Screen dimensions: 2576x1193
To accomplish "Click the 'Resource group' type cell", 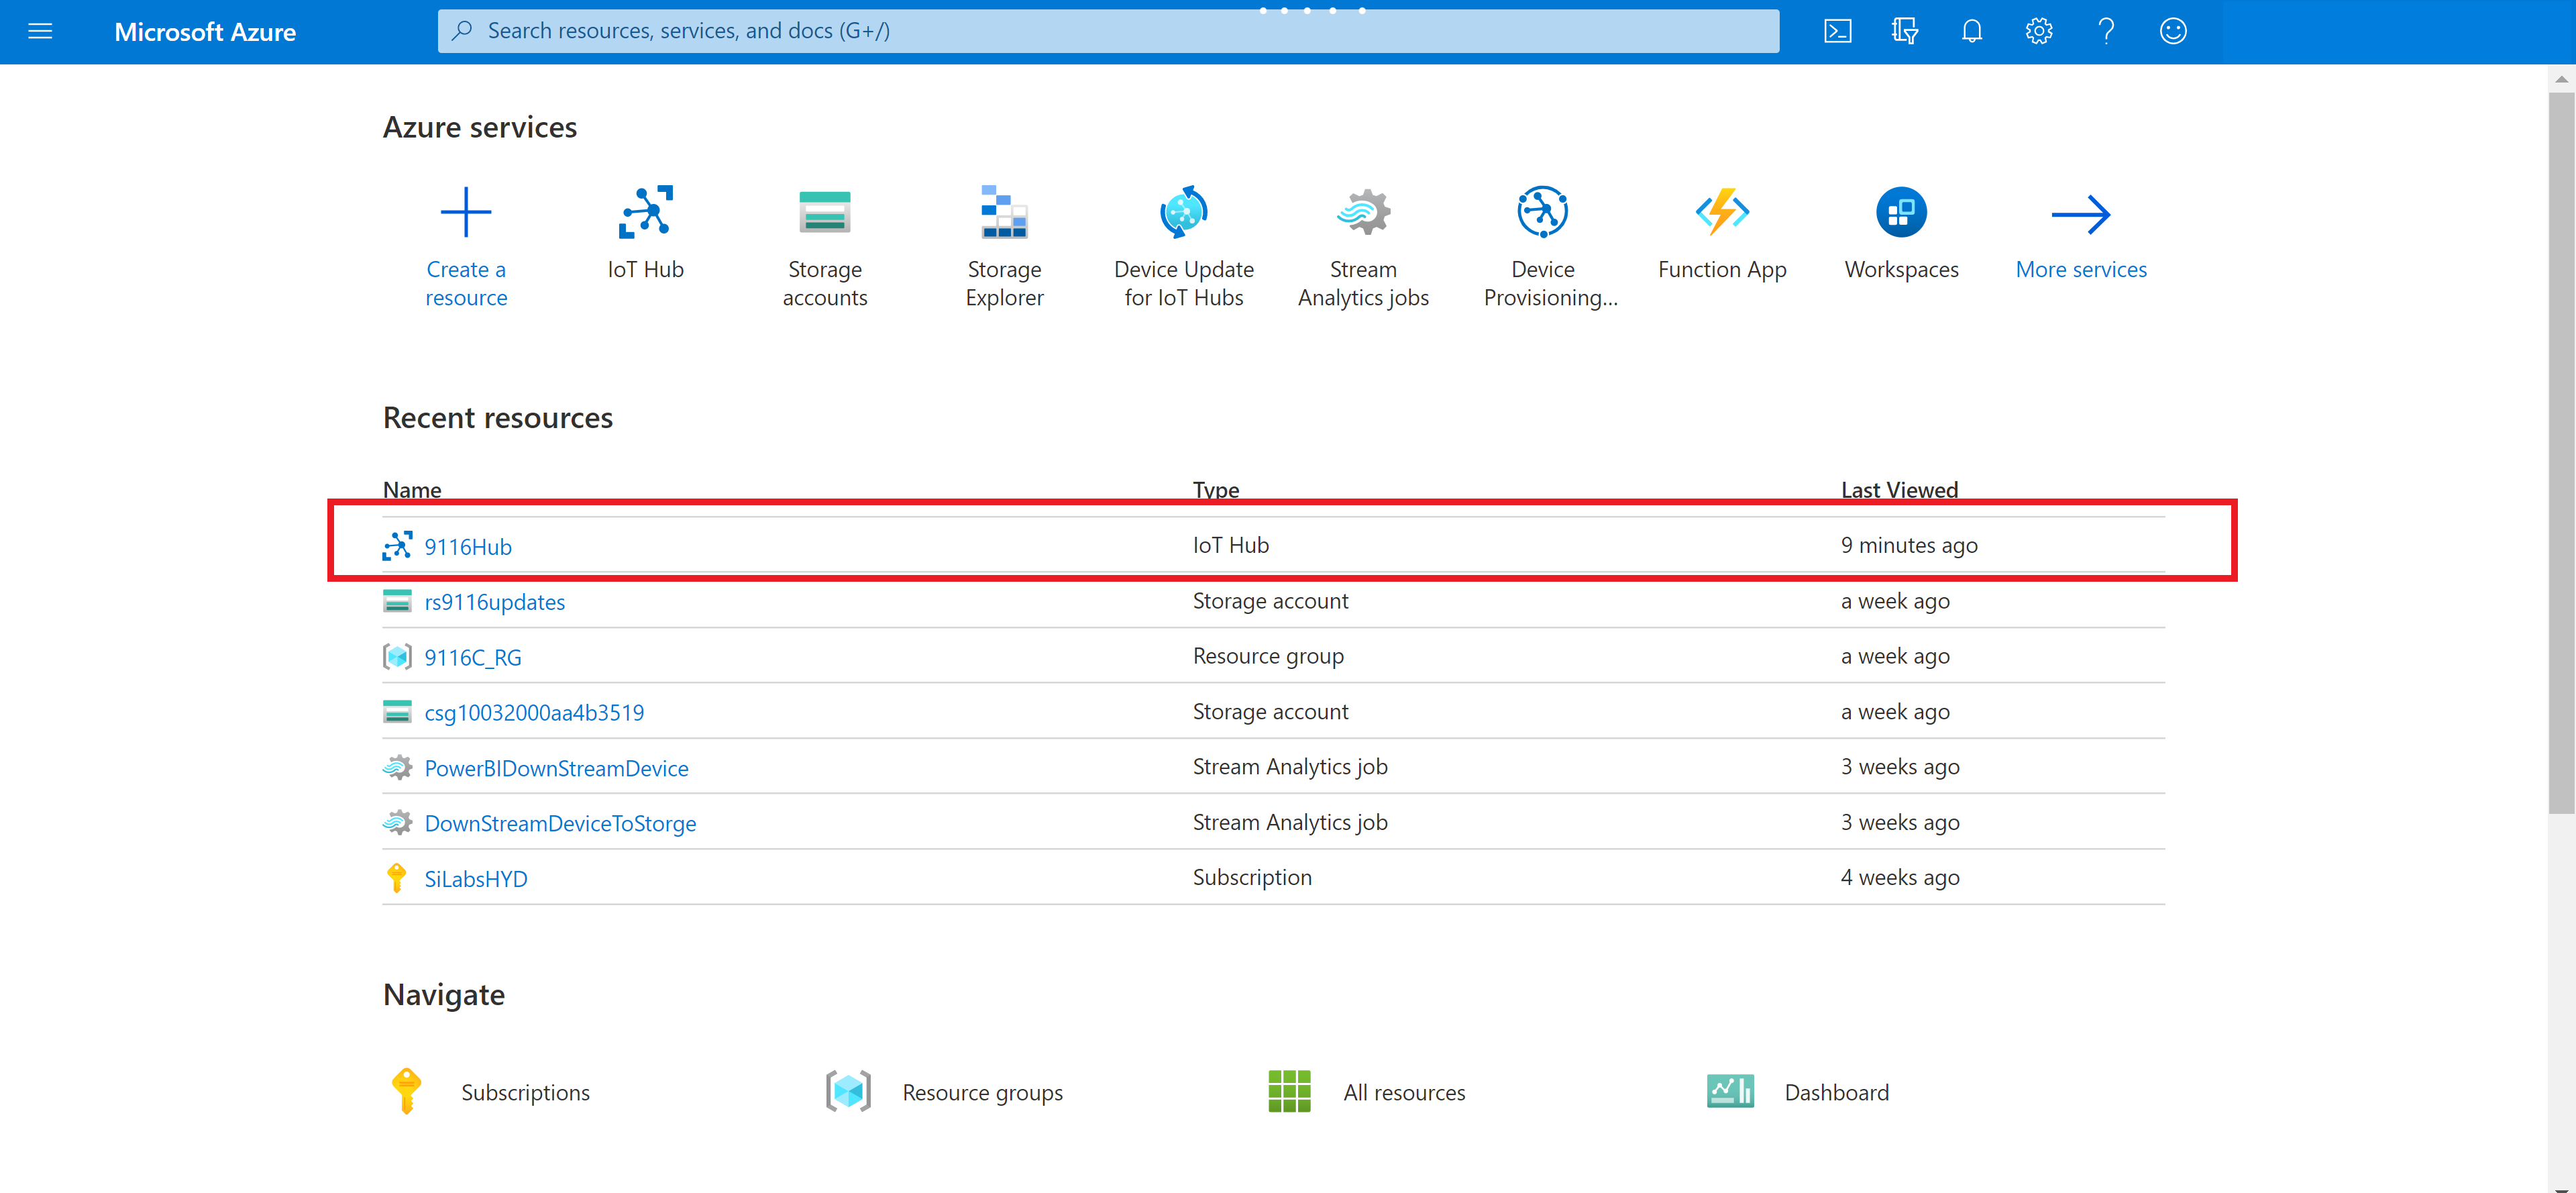I will tap(1268, 656).
